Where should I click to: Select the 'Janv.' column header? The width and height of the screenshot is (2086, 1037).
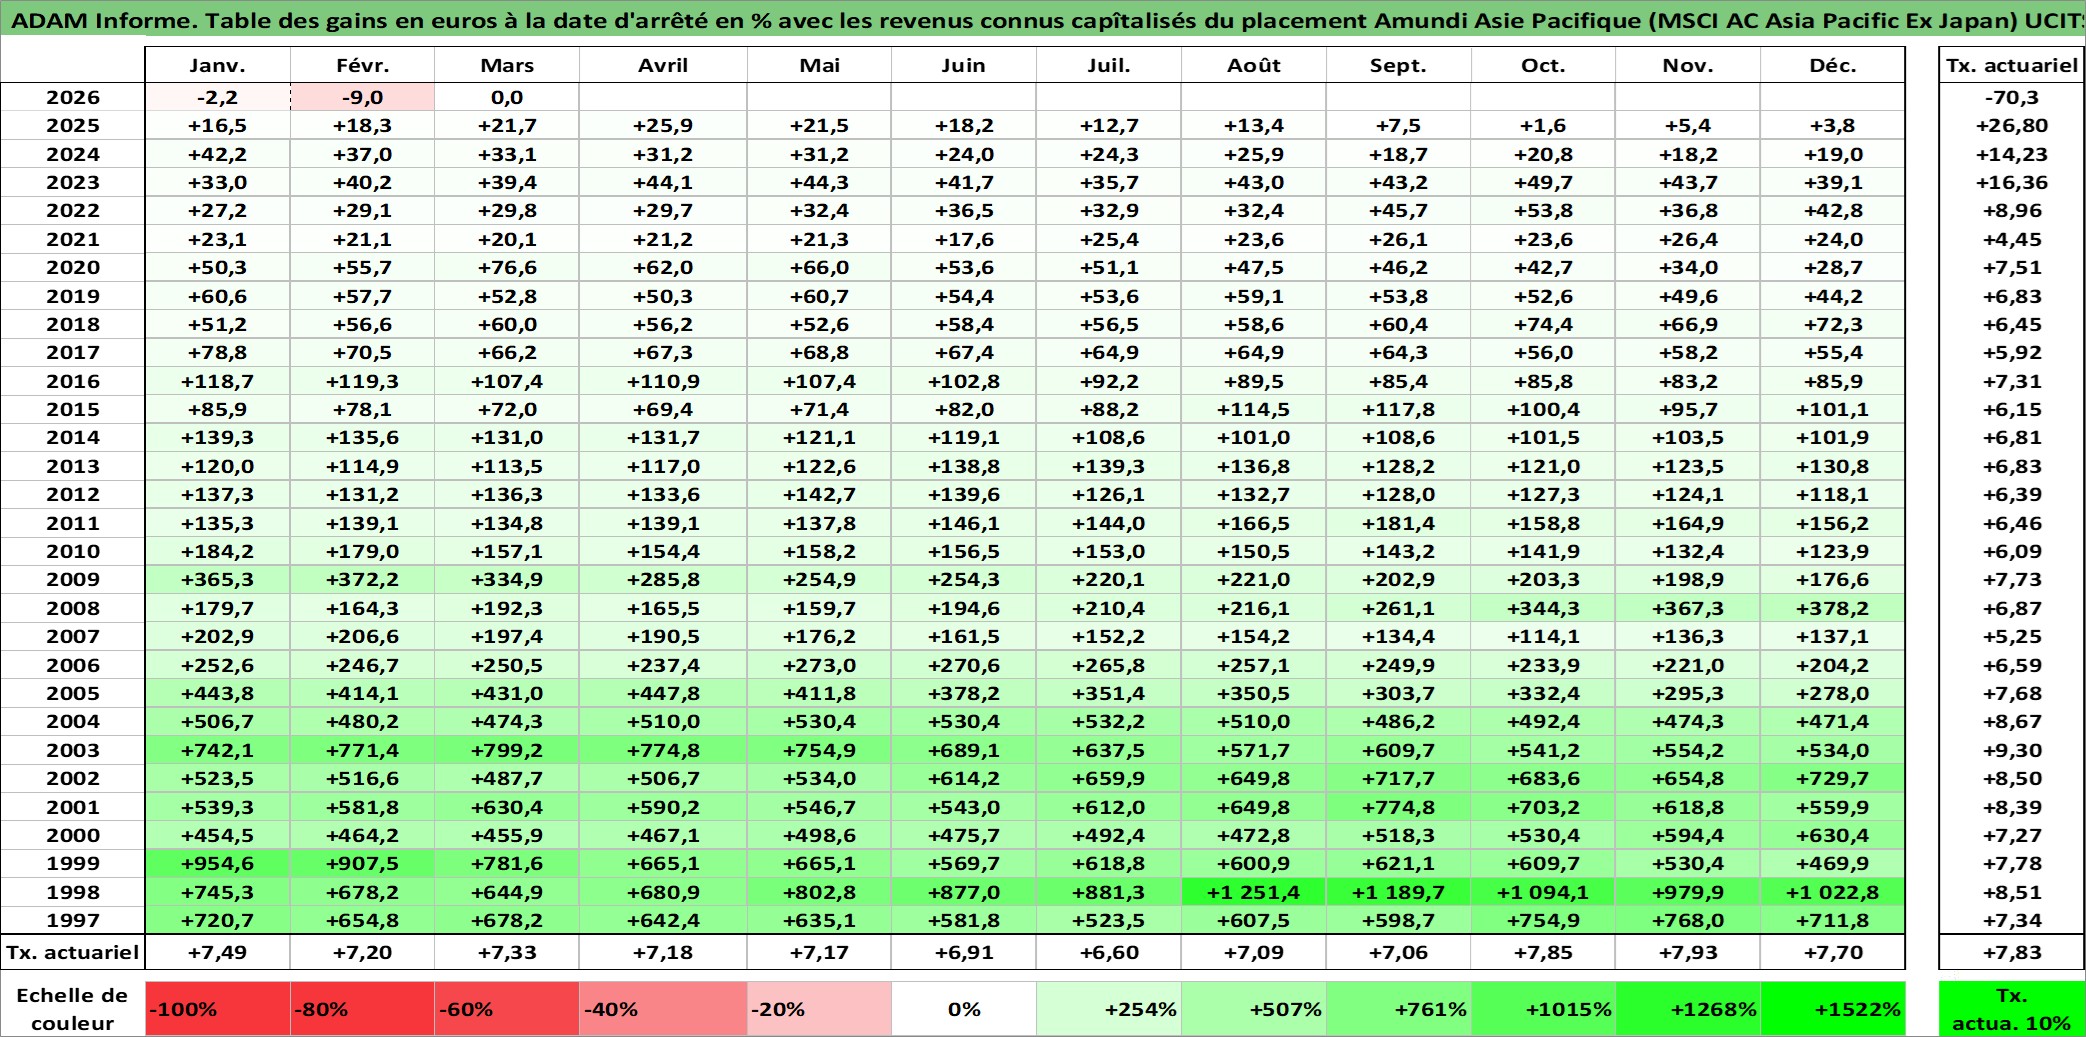(217, 65)
